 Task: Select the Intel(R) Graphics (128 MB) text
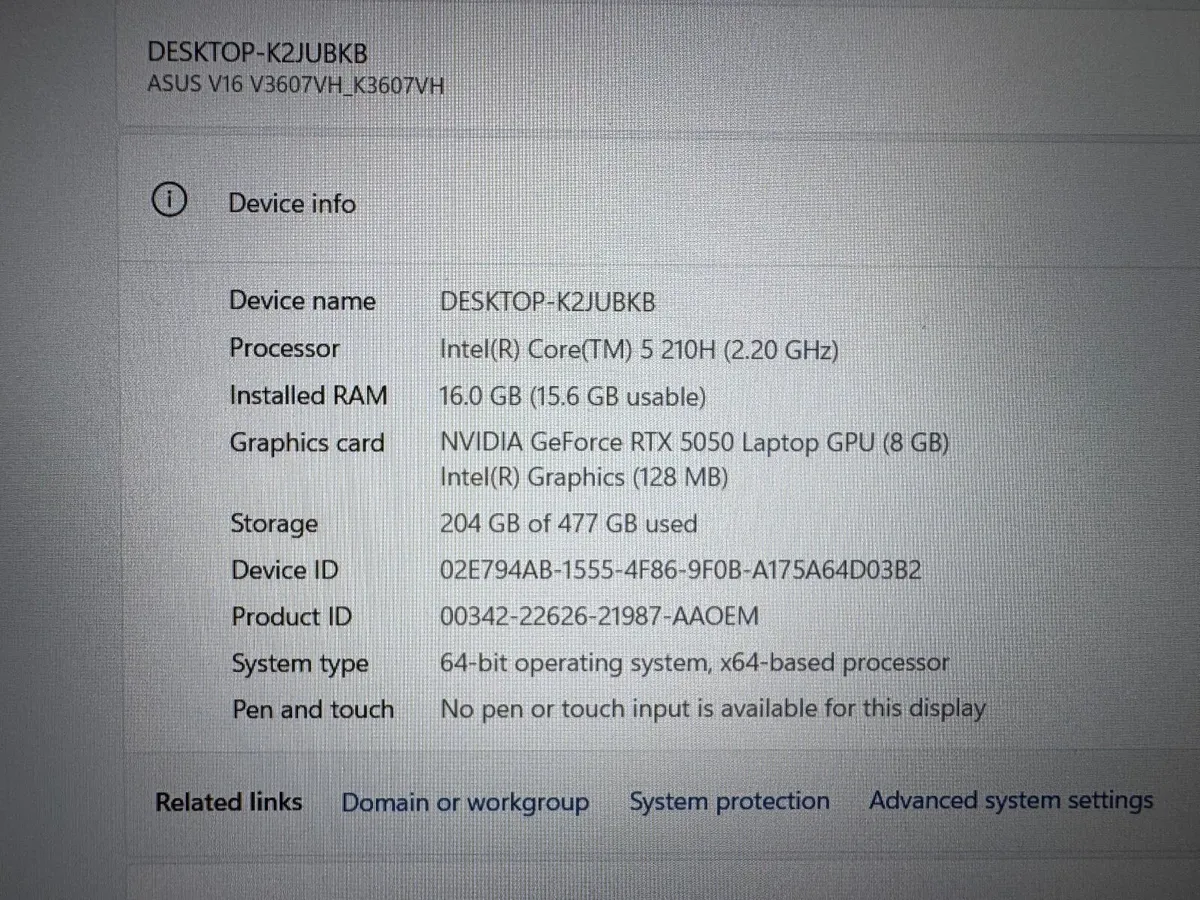(584, 478)
